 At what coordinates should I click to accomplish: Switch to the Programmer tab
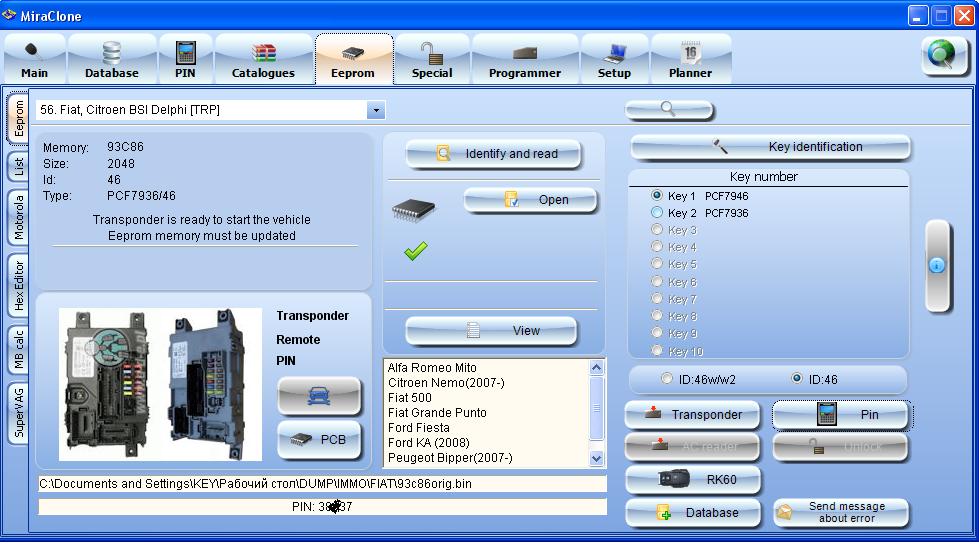[524, 59]
